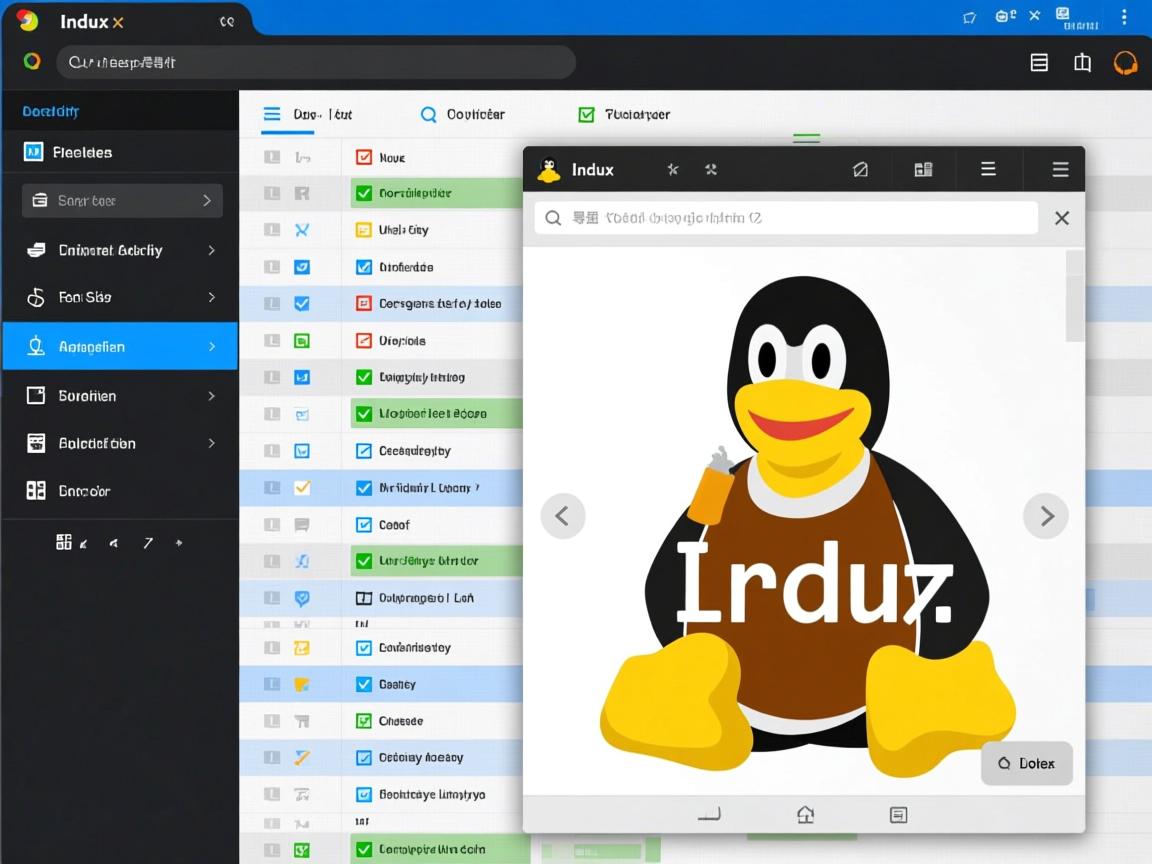Expand the bottom sidebar section with the chevron
The height and width of the screenshot is (864, 1152).
pos(211,443)
